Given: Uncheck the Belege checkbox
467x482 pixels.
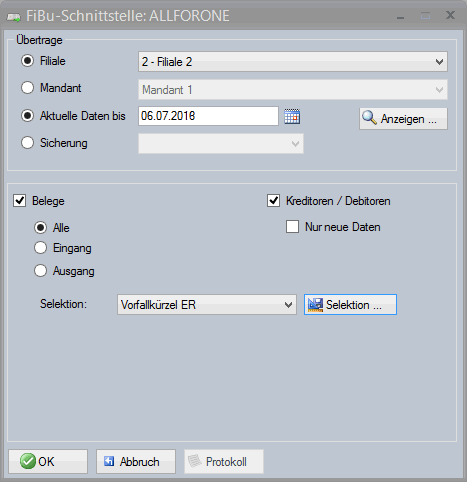Looking at the screenshot, I should pyautogui.click(x=19, y=201).
